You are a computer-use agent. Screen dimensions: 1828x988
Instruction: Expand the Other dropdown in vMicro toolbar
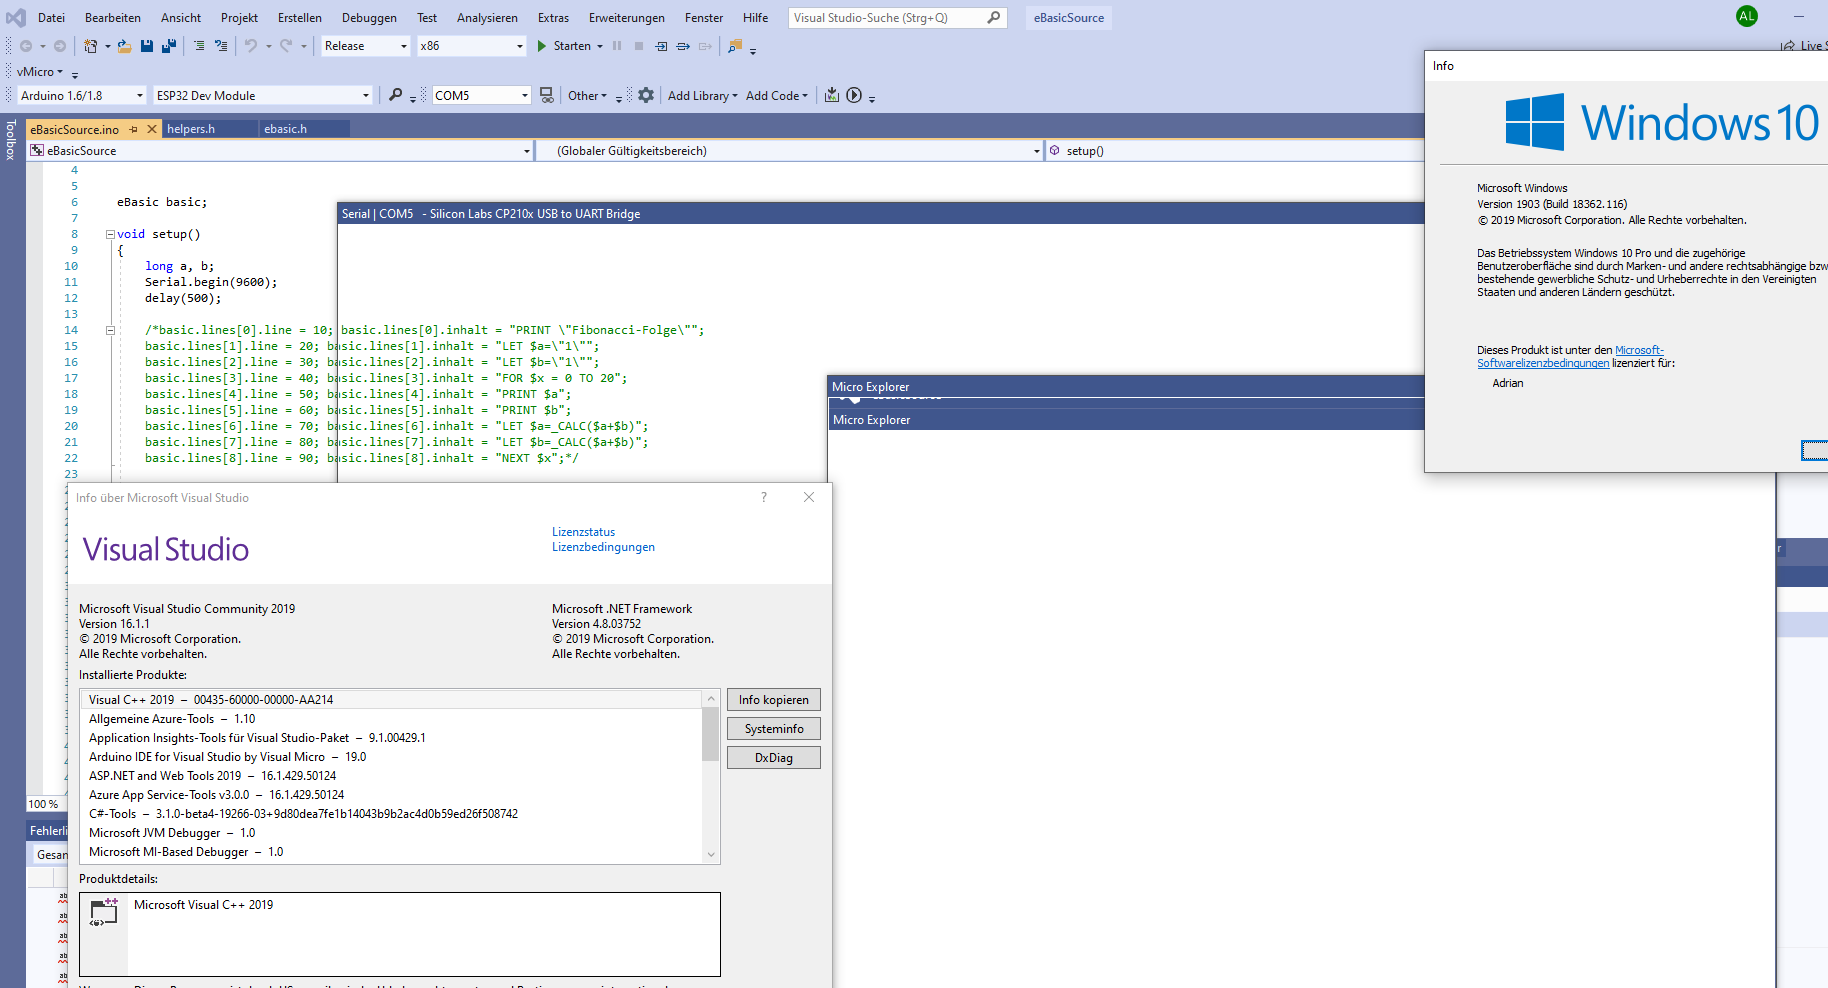tap(587, 95)
